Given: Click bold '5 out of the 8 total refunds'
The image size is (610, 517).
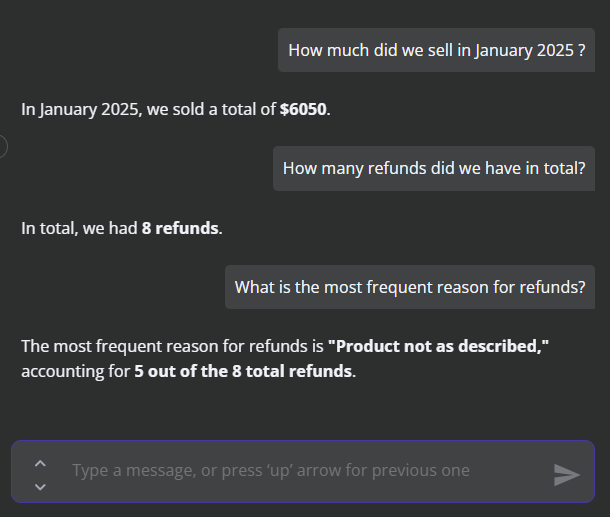Looking at the screenshot, I should click(x=243, y=371).
